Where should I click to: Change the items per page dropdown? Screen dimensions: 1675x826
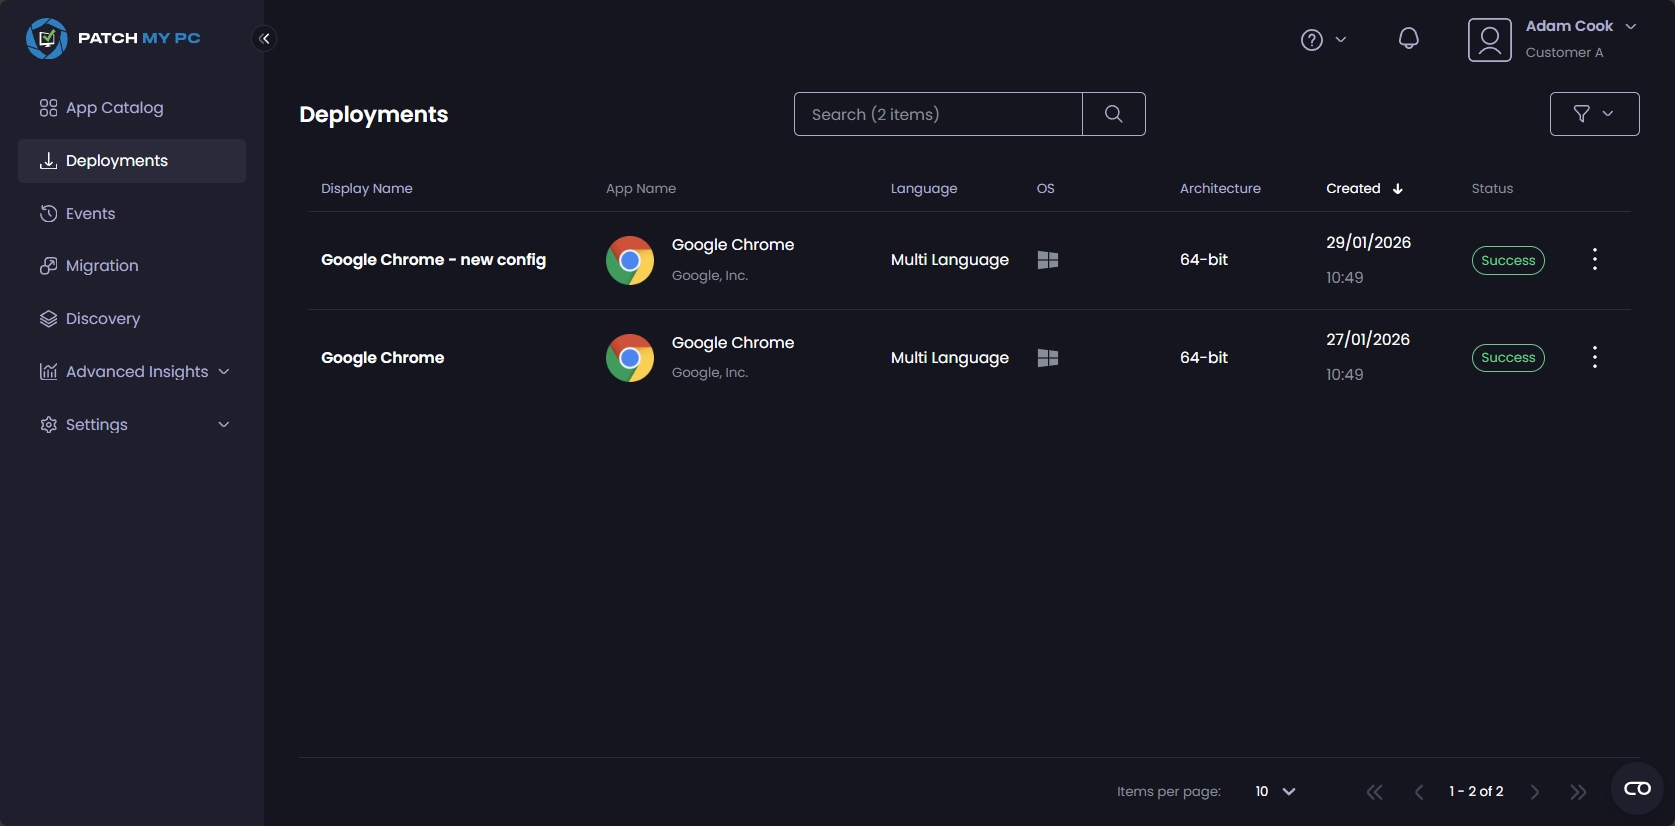1275,792
